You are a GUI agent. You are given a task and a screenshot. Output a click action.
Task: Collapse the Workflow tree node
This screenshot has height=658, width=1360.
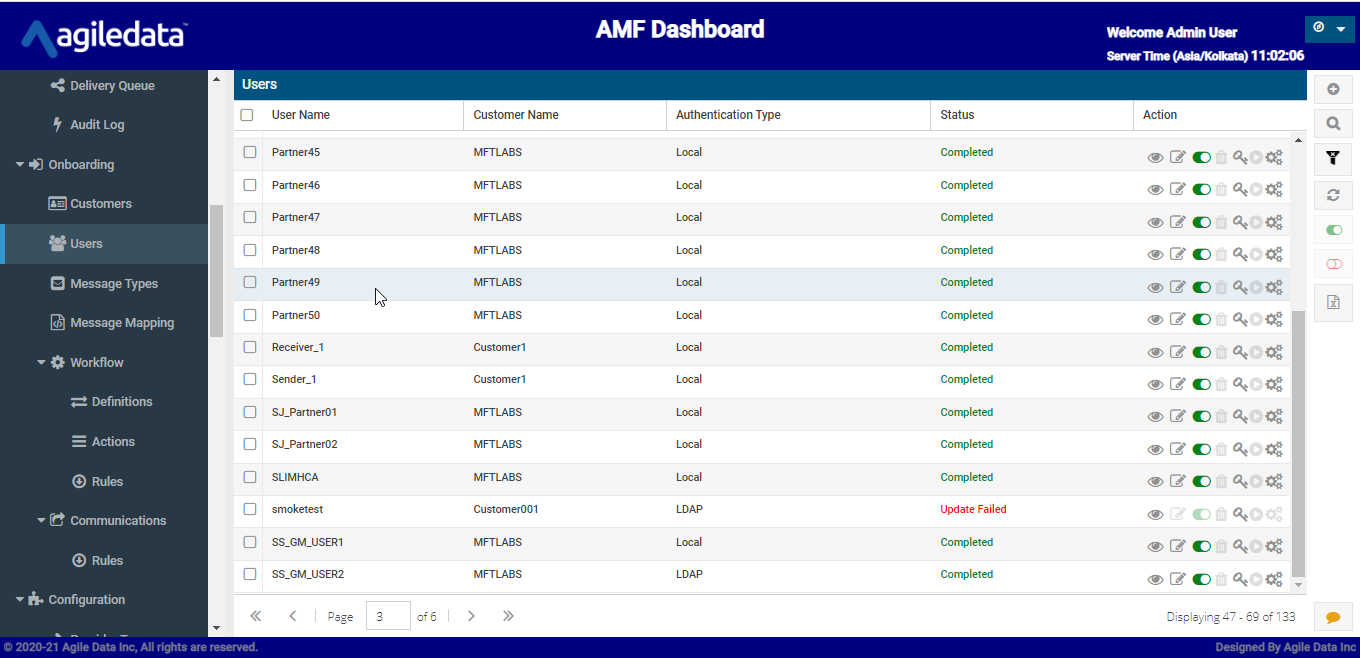pyautogui.click(x=41, y=363)
